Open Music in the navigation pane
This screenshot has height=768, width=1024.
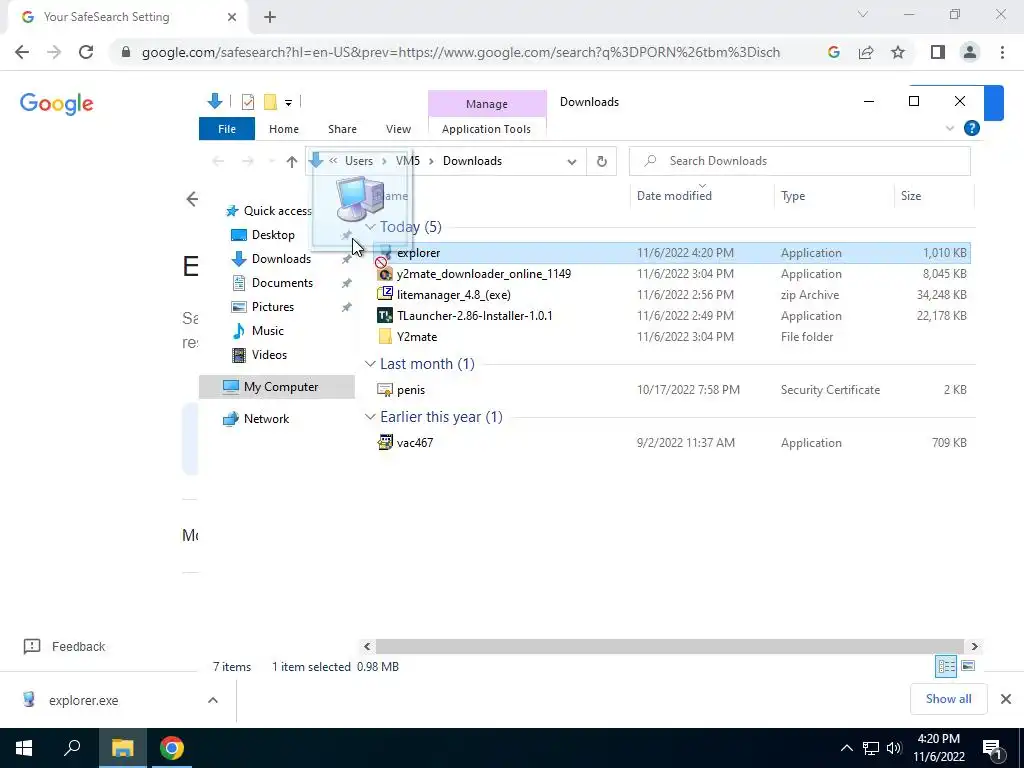267,330
